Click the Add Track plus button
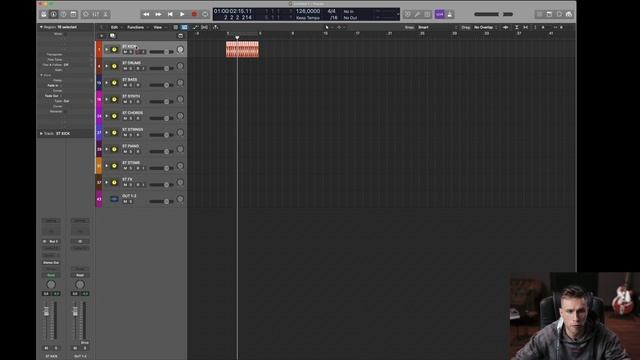Screen dimensions: 640x360 tap(102, 36)
